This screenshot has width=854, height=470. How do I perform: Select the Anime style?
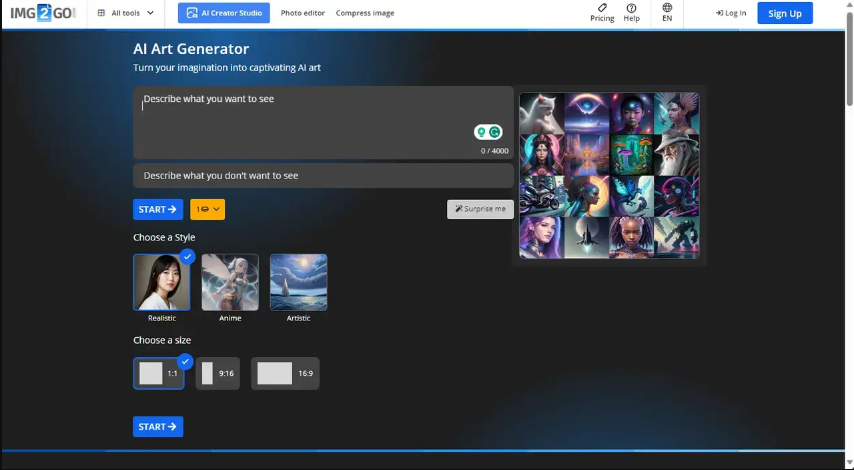coord(230,283)
